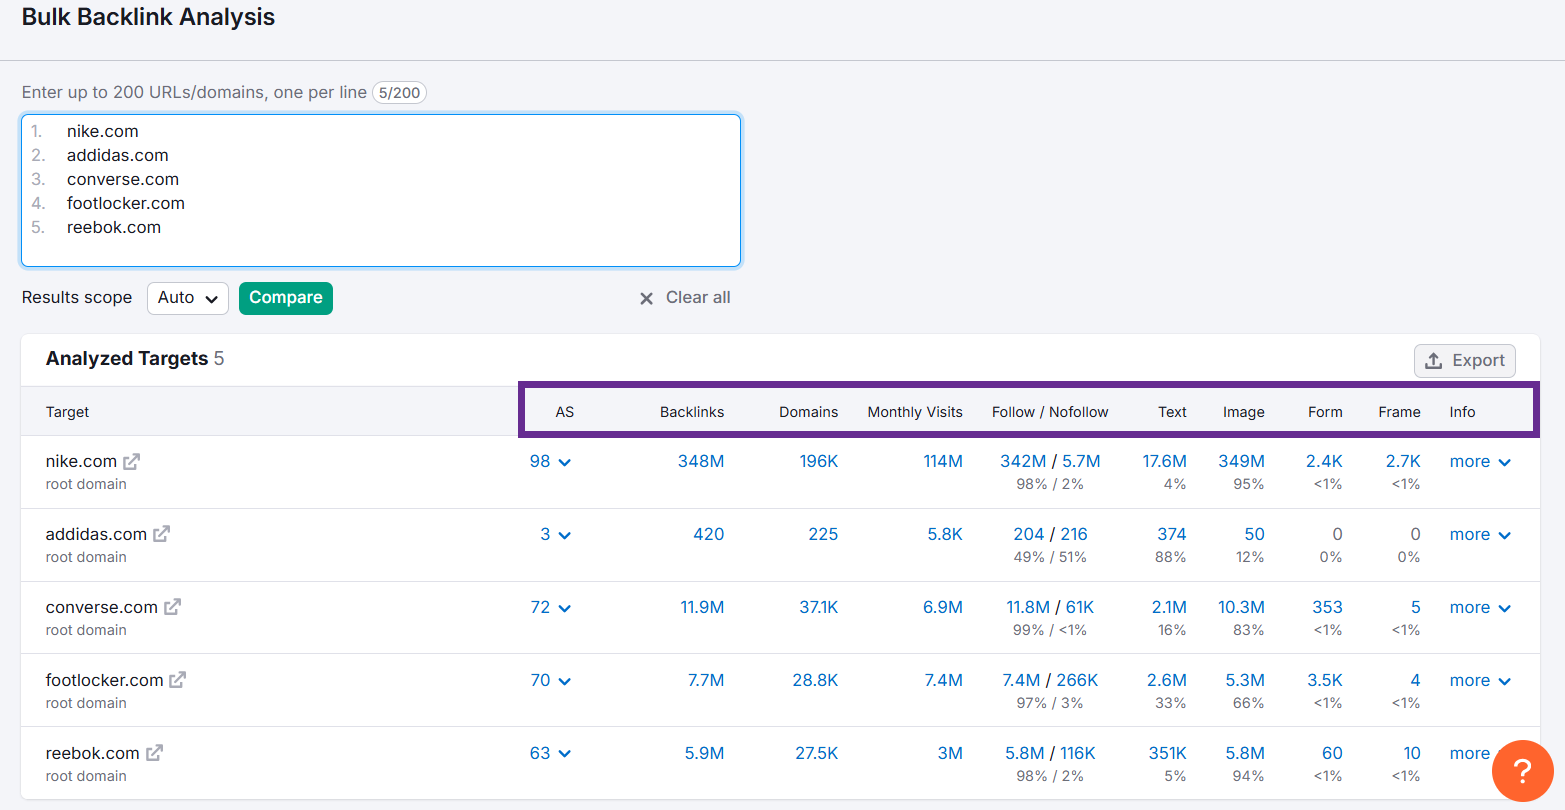This screenshot has width=1565, height=810.
Task: Expand AS score 63 for reebok.com
Action: point(550,753)
